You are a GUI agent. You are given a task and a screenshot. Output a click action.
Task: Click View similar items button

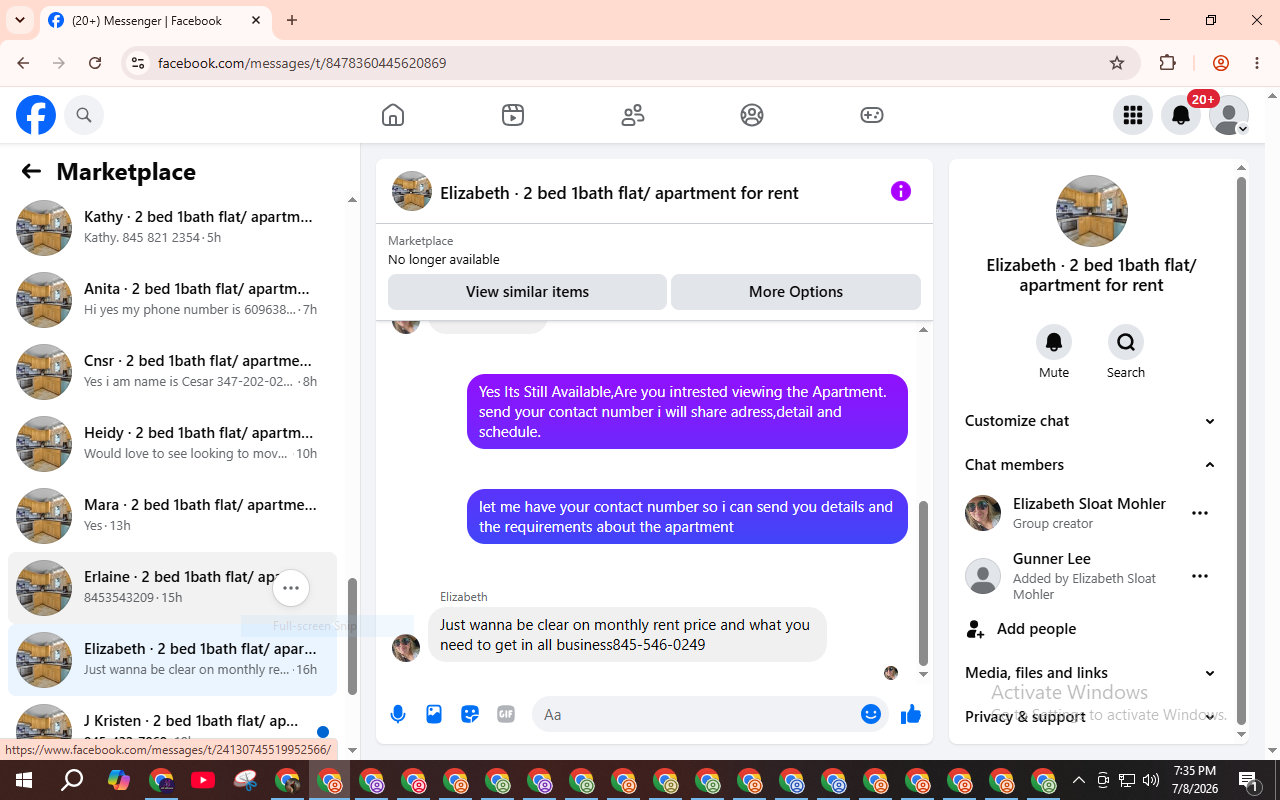[527, 292]
